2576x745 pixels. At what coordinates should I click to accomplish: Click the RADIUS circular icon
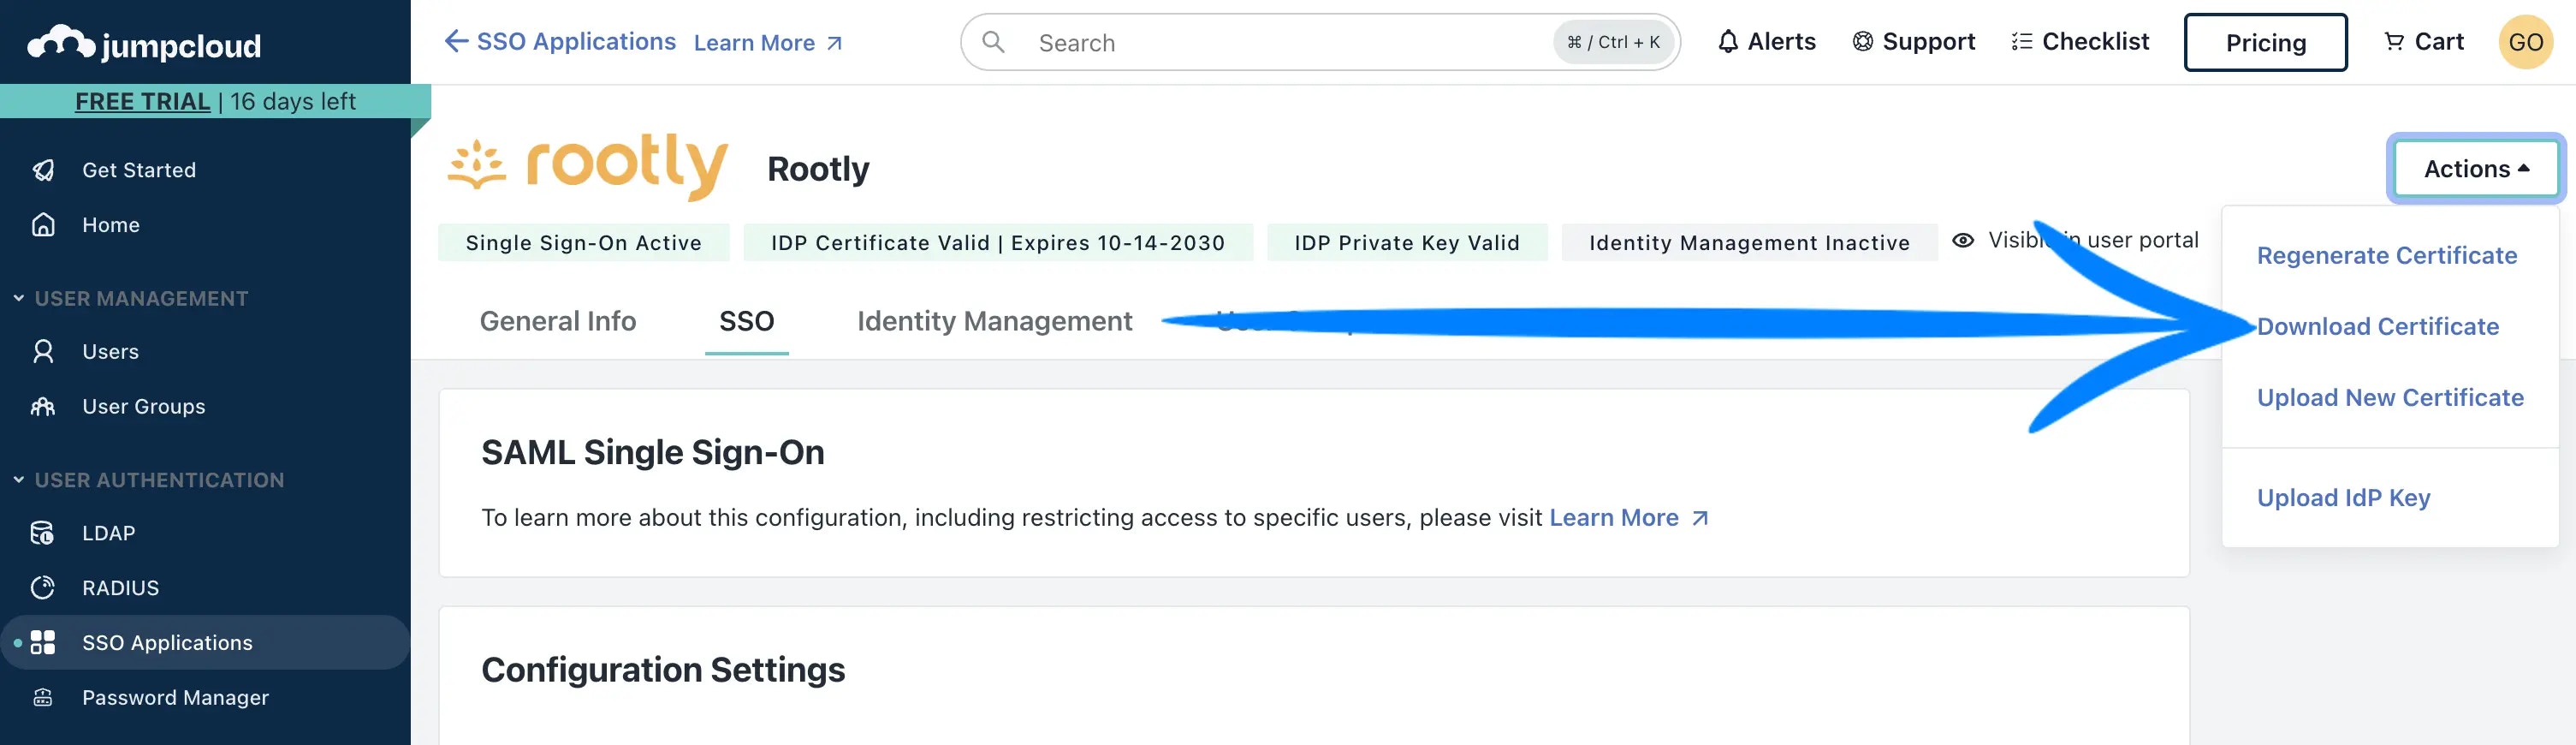click(x=43, y=588)
